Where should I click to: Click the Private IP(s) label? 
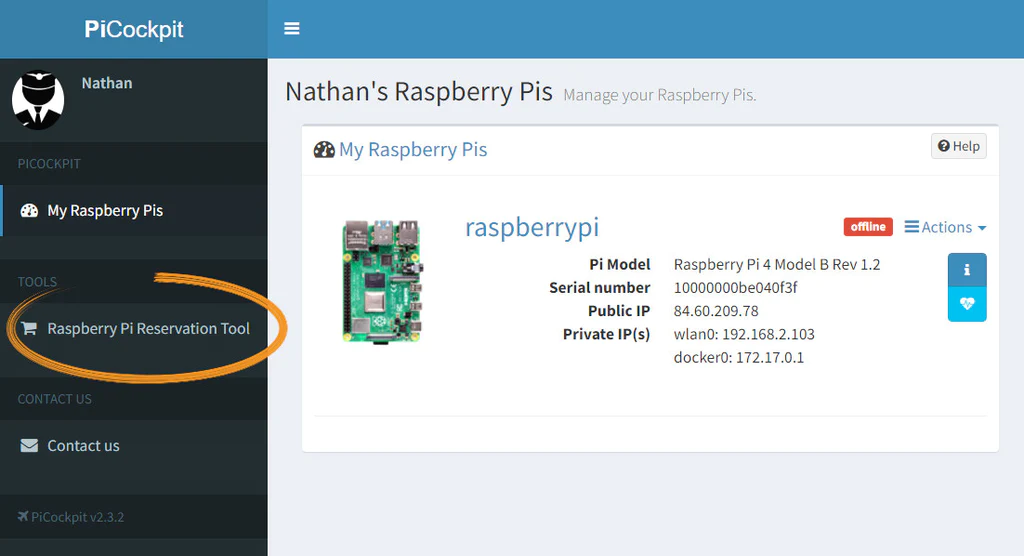pyautogui.click(x=607, y=335)
